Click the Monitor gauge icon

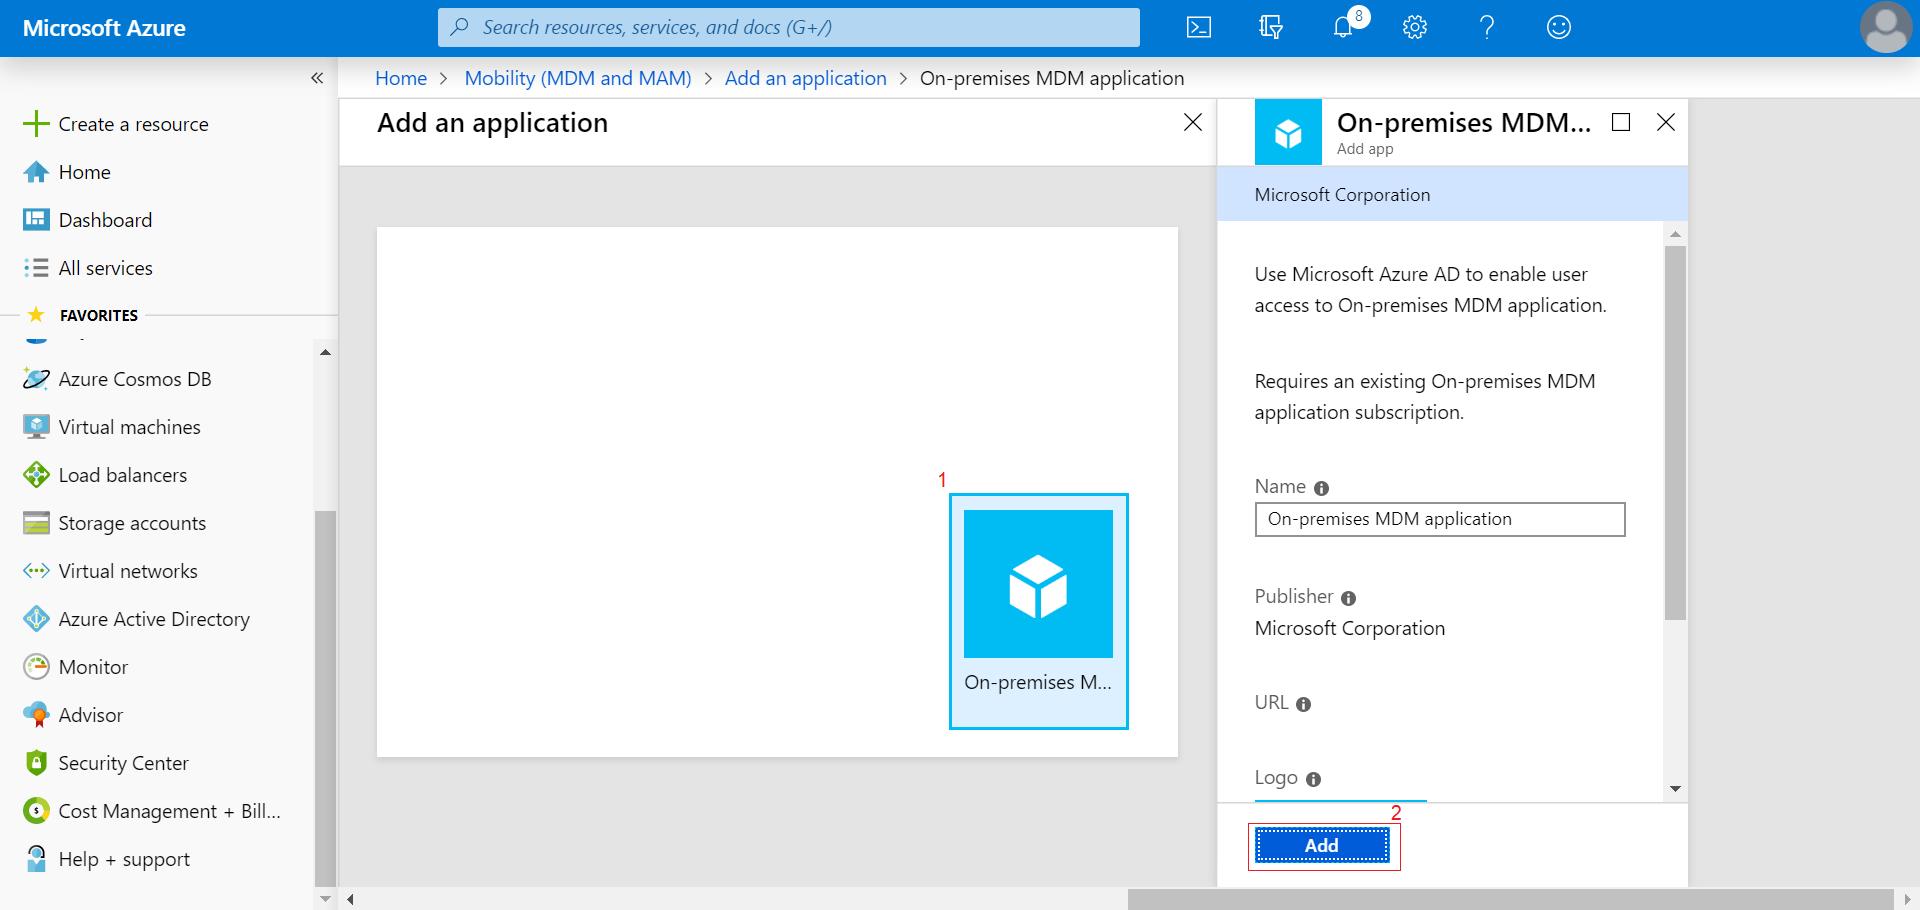[36, 667]
